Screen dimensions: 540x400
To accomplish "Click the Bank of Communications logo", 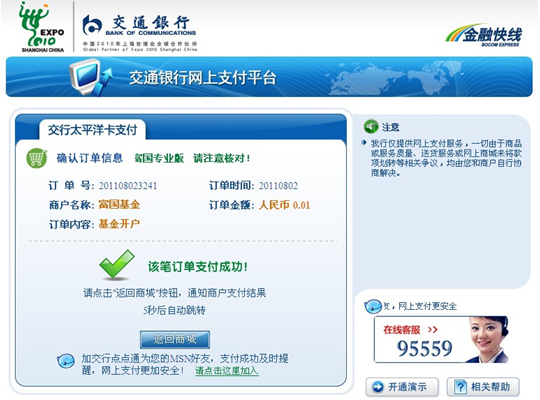I will [x=139, y=33].
